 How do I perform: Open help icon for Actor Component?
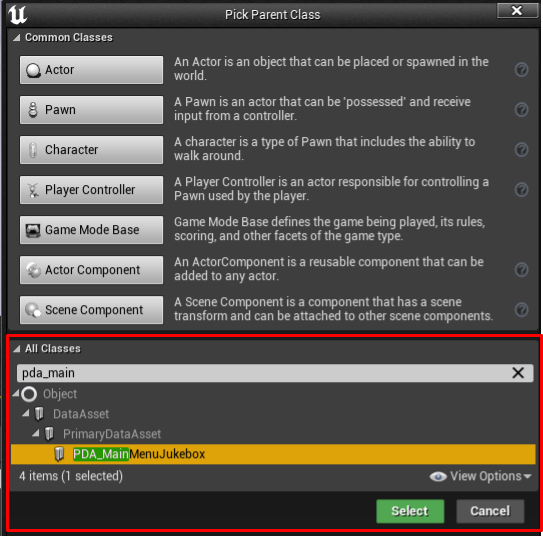click(x=521, y=270)
